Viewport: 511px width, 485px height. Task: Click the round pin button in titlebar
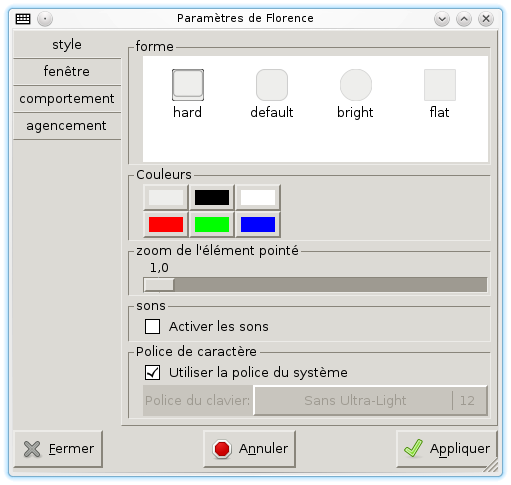point(45,19)
